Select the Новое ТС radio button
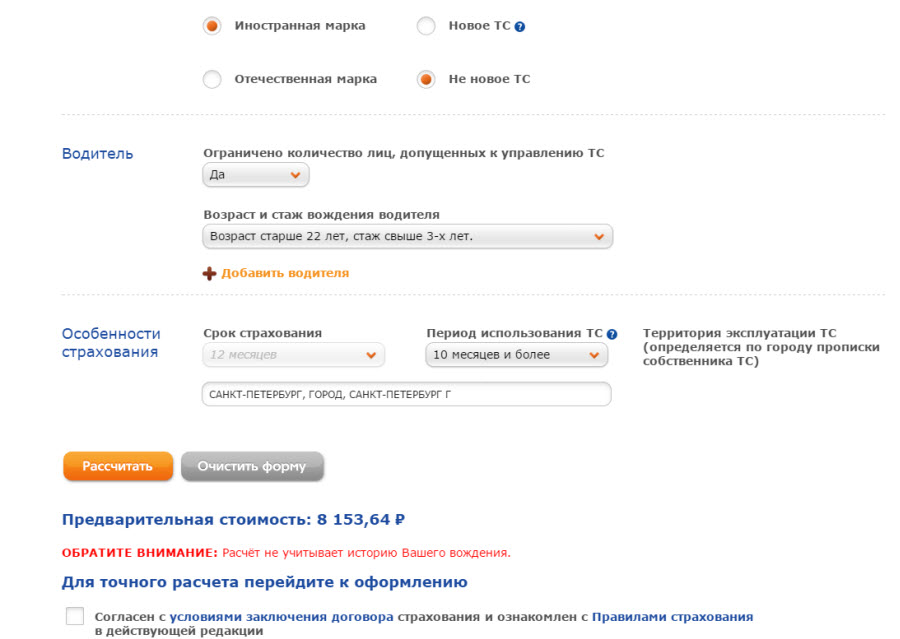This screenshot has height=639, width=900. pos(426,26)
